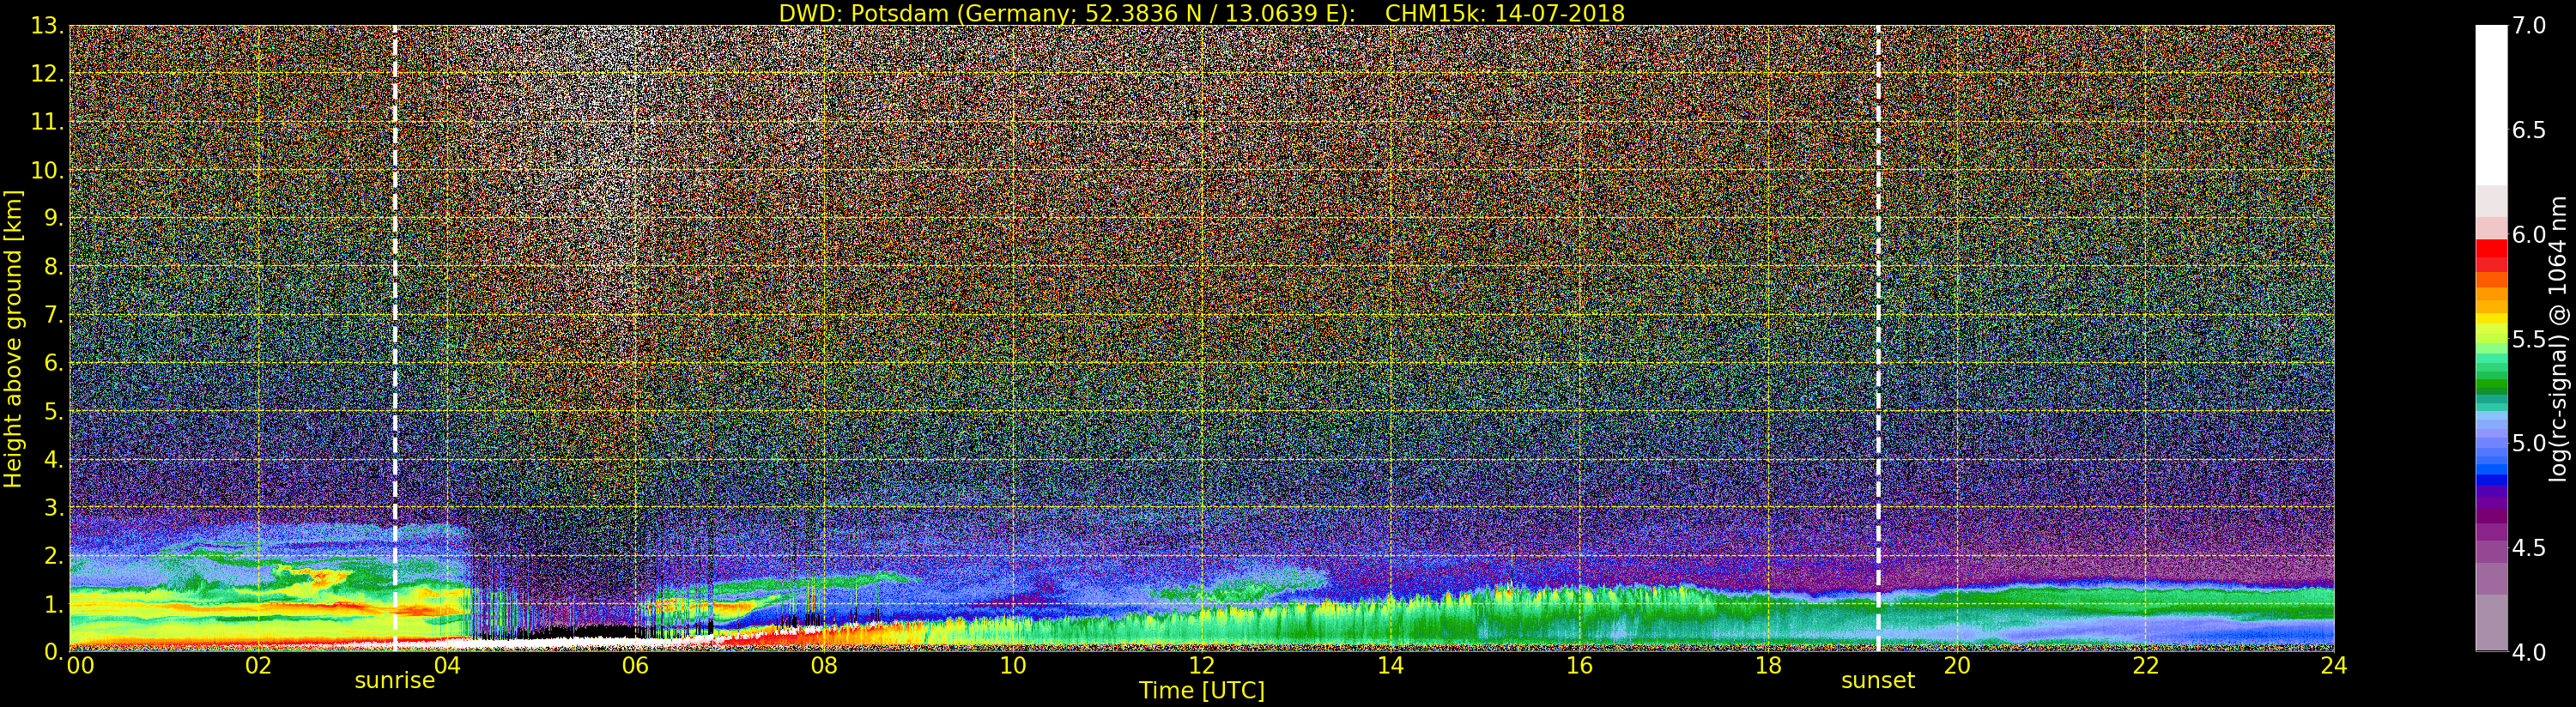This screenshot has width=2576, height=707.
Task: Click the height axis tick '7.'
Action: coord(54,315)
